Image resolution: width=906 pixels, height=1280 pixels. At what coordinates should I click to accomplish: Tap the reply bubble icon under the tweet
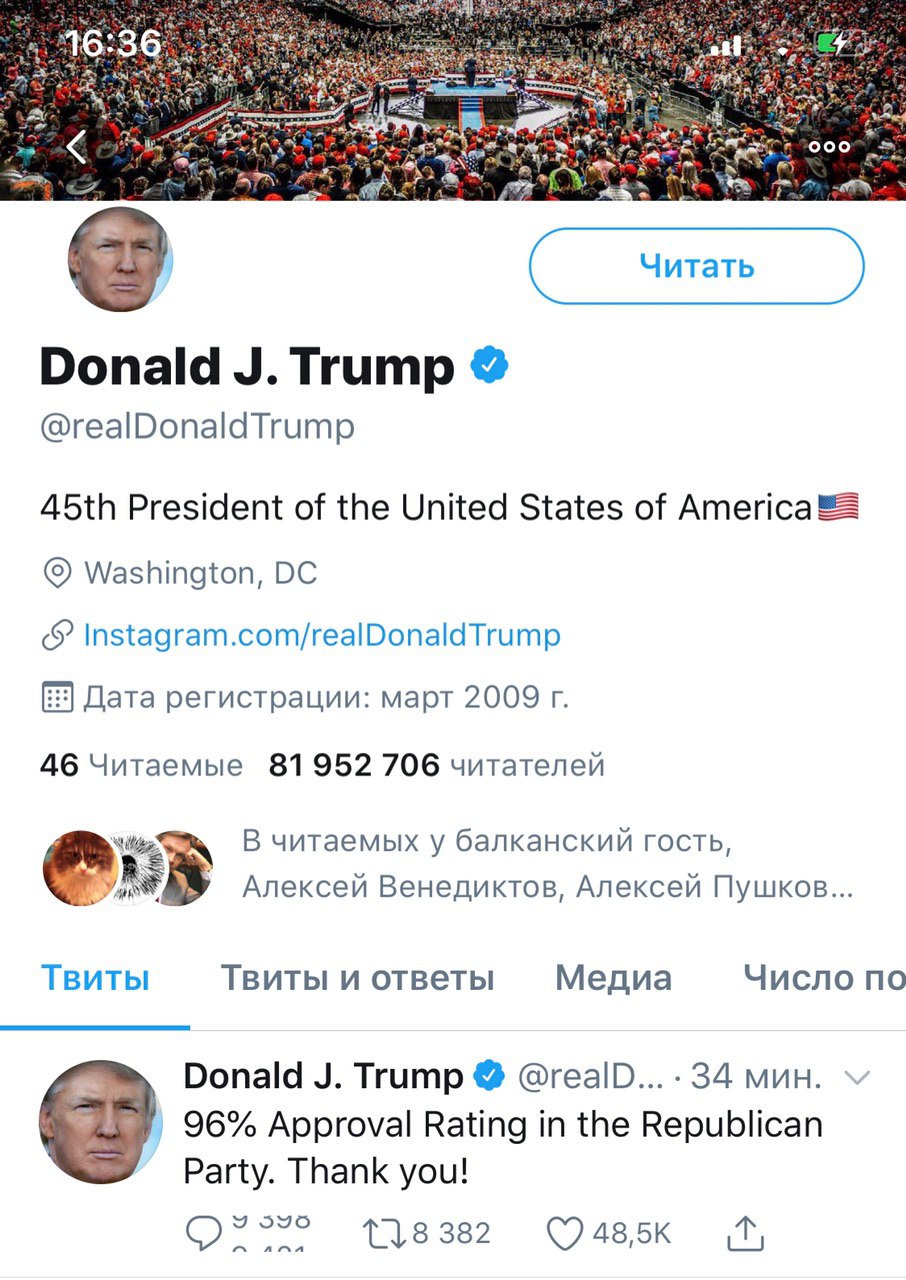[x=203, y=1234]
